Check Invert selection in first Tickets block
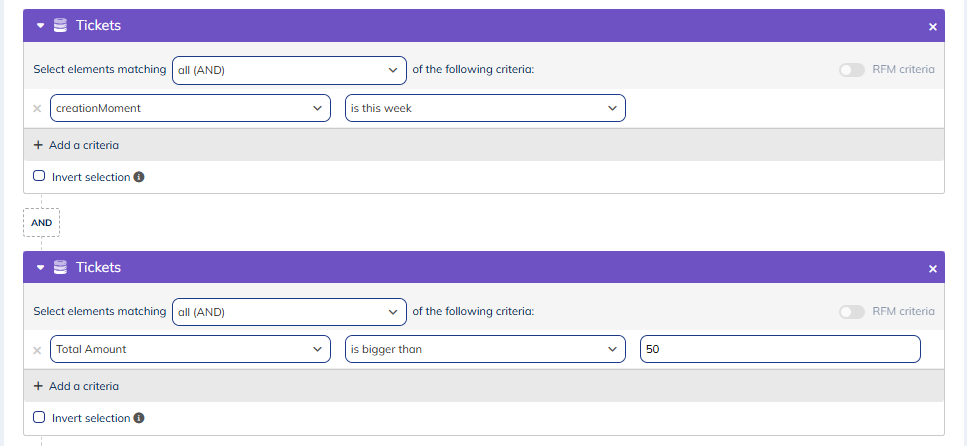 (x=39, y=176)
